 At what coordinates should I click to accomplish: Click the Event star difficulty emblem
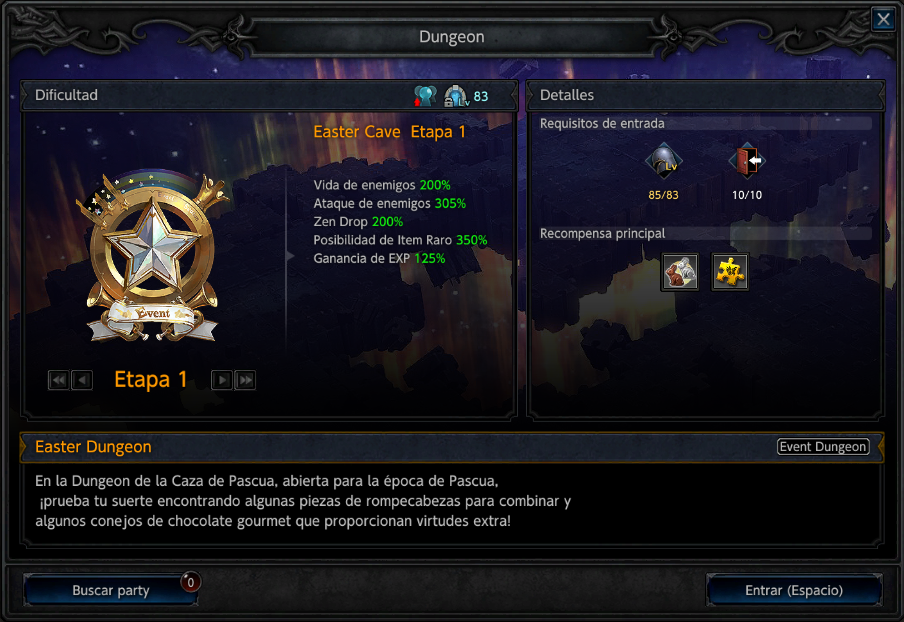152,257
